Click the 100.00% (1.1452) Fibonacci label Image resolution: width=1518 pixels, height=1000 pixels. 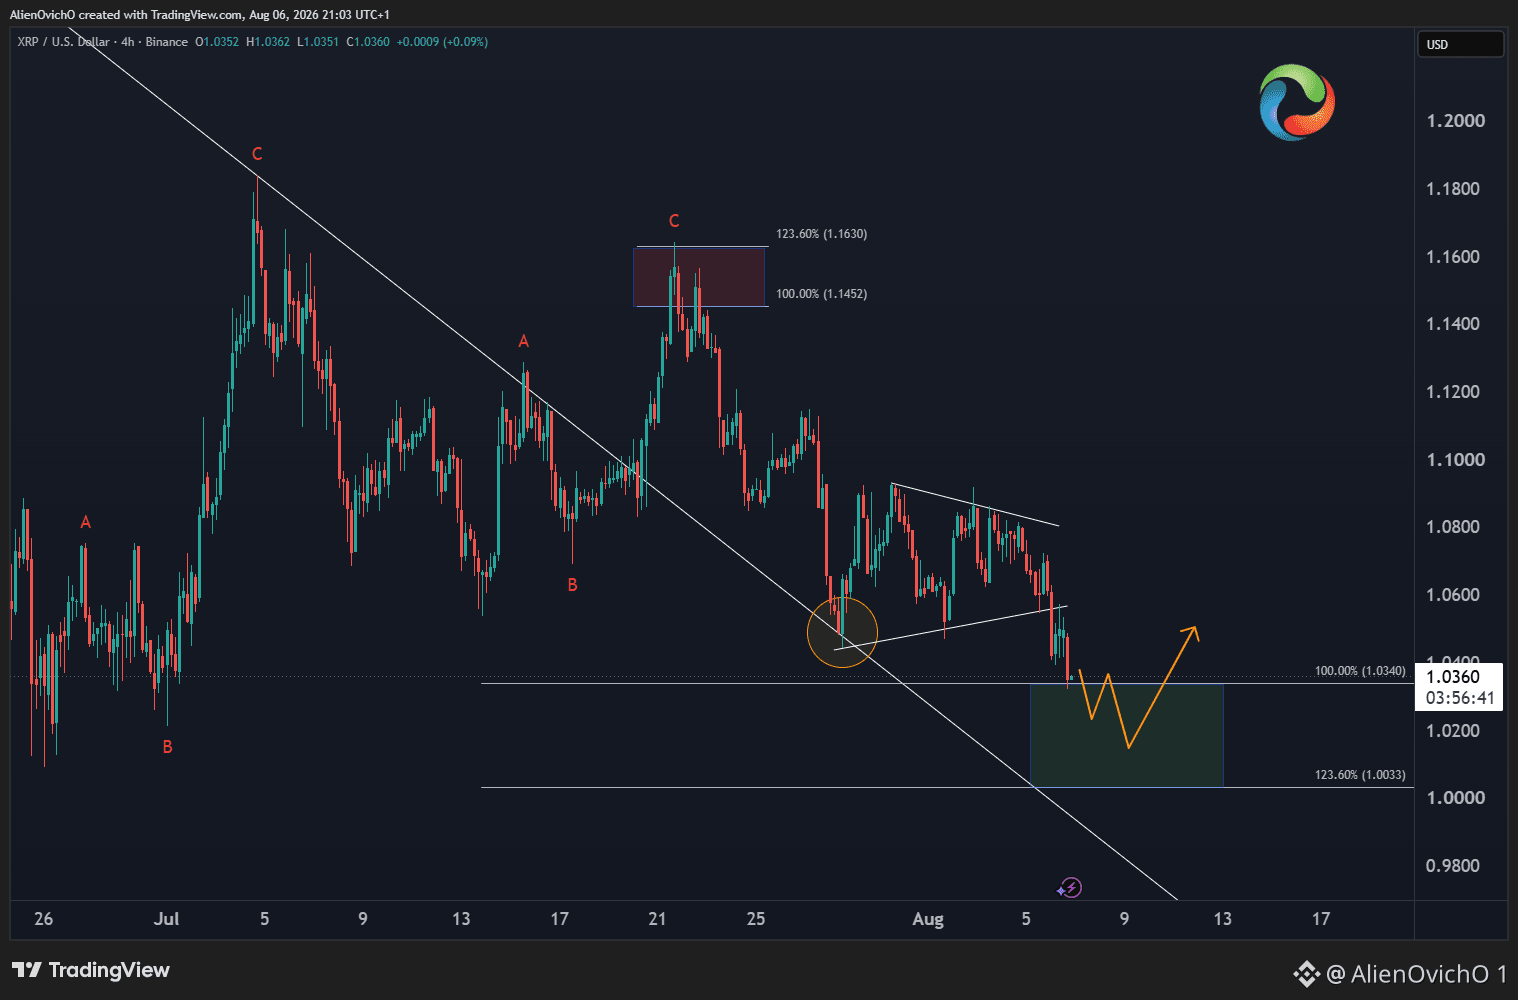pos(822,294)
